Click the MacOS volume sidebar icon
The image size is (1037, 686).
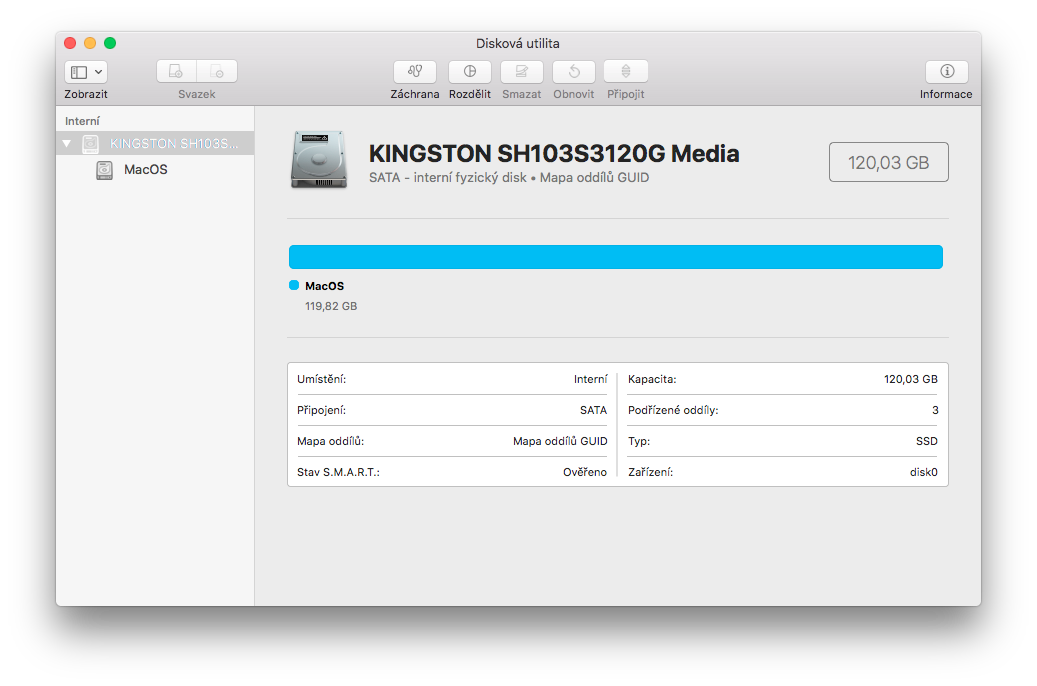pos(104,170)
